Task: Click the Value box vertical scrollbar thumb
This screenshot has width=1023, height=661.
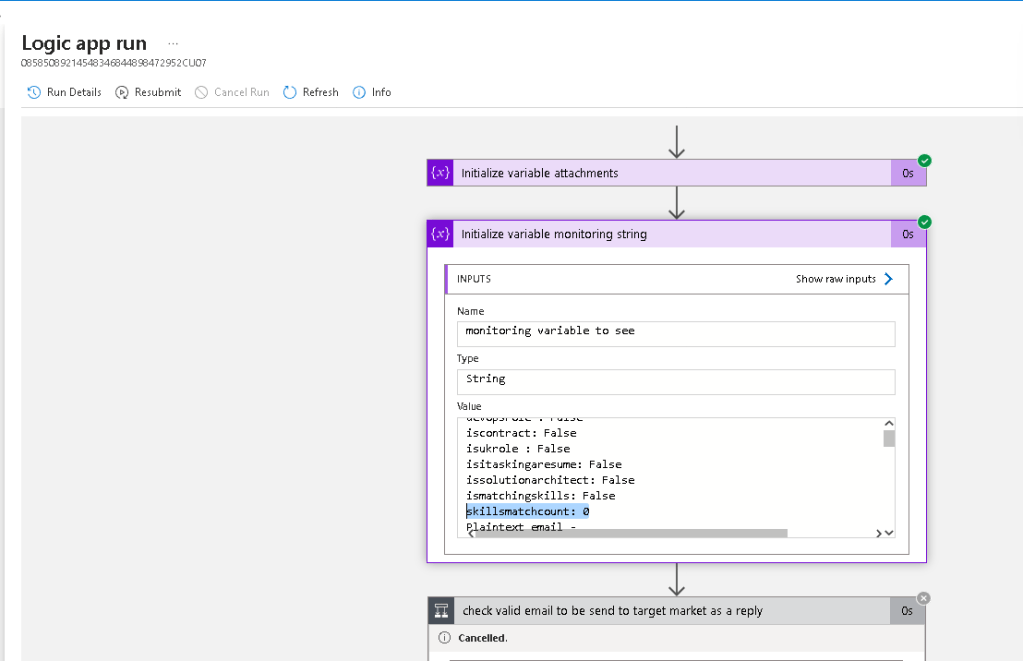Action: (x=889, y=438)
